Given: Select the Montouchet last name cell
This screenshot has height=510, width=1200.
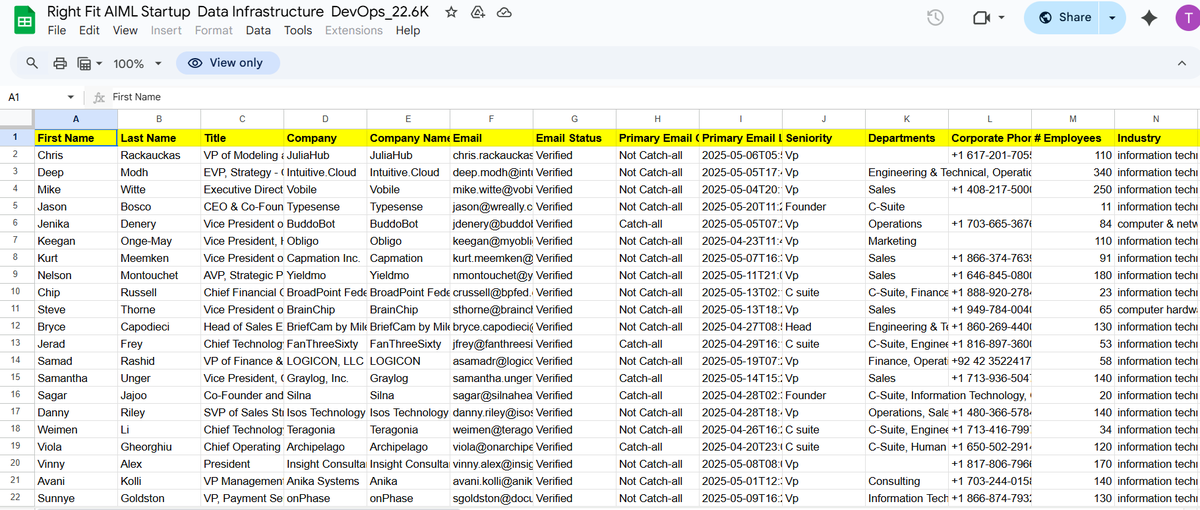Looking at the screenshot, I should (x=159, y=275).
